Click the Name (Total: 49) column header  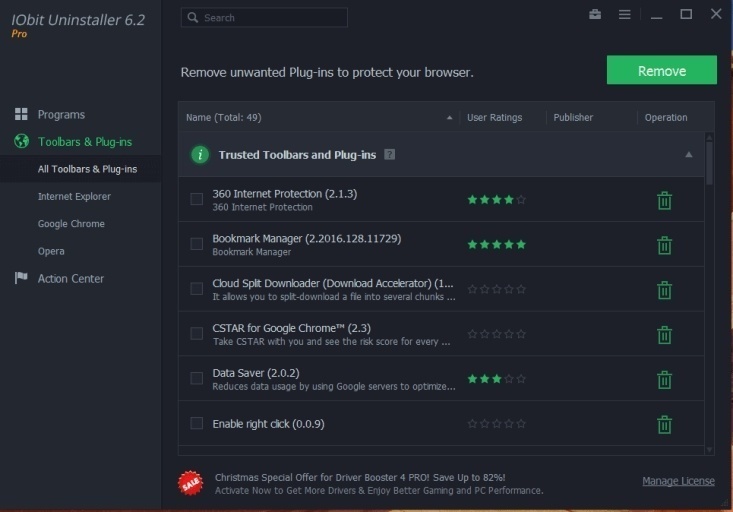223,117
